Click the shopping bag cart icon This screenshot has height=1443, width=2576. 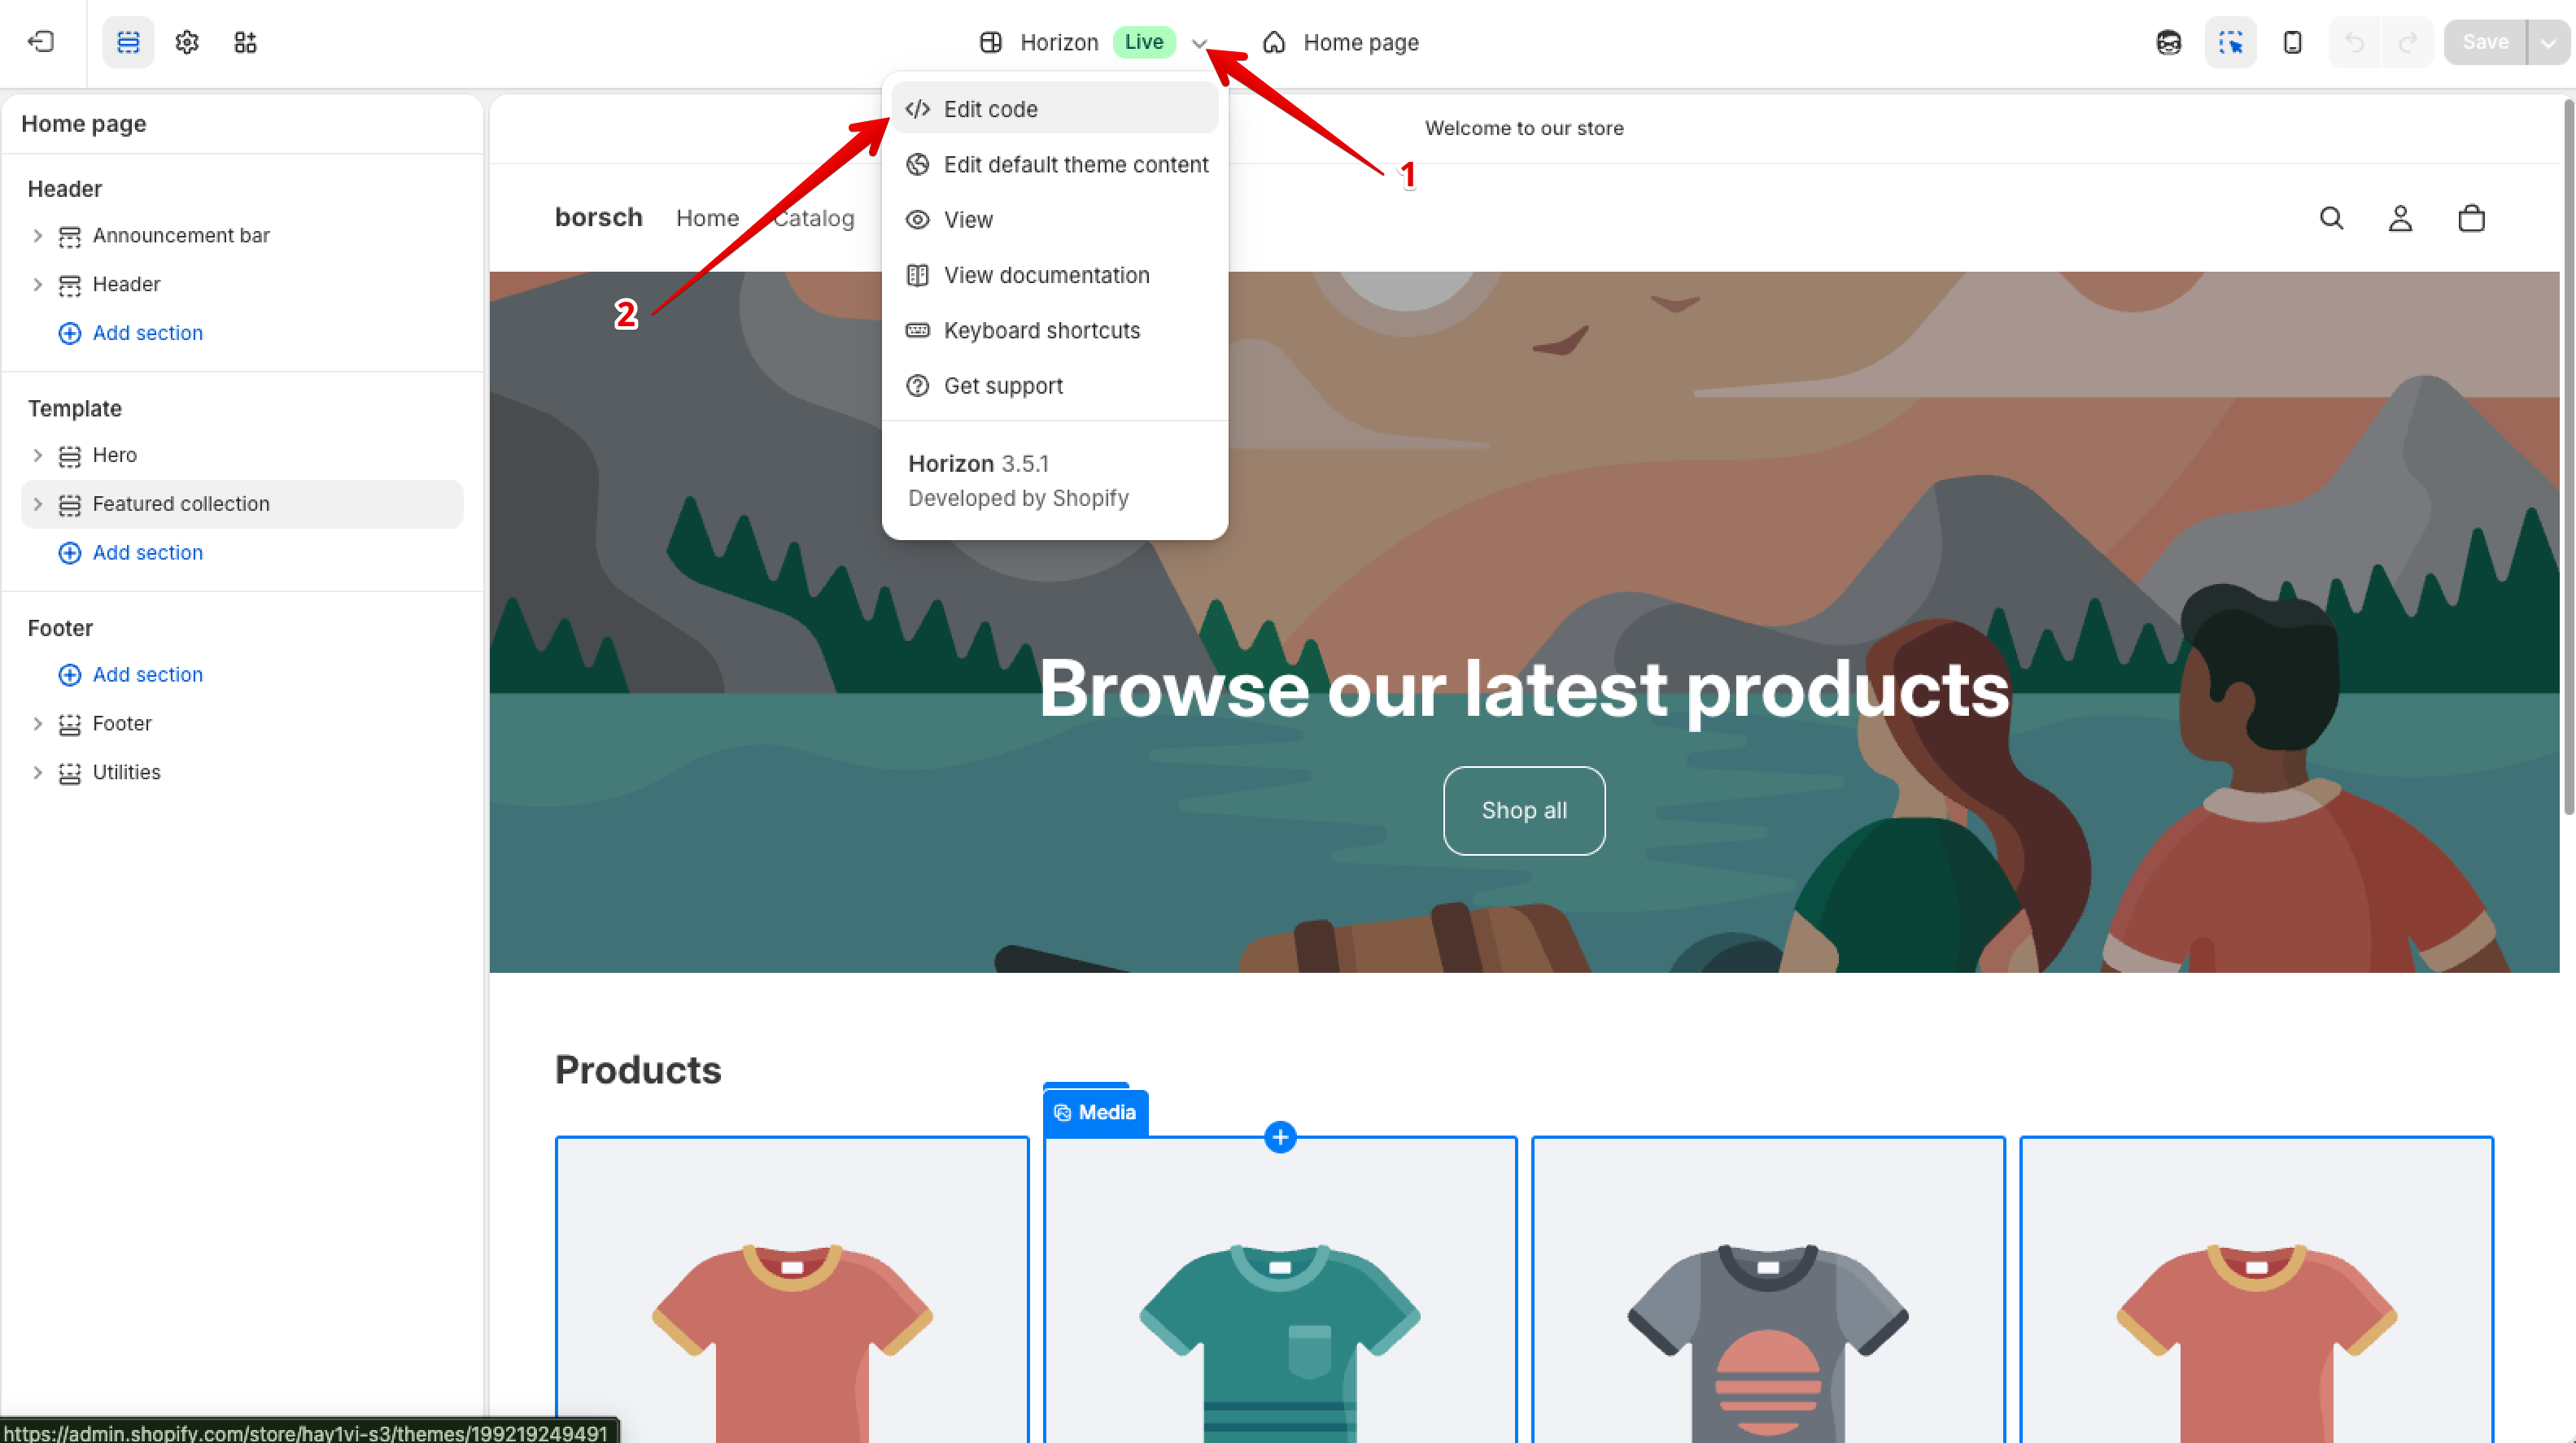coord(2471,218)
